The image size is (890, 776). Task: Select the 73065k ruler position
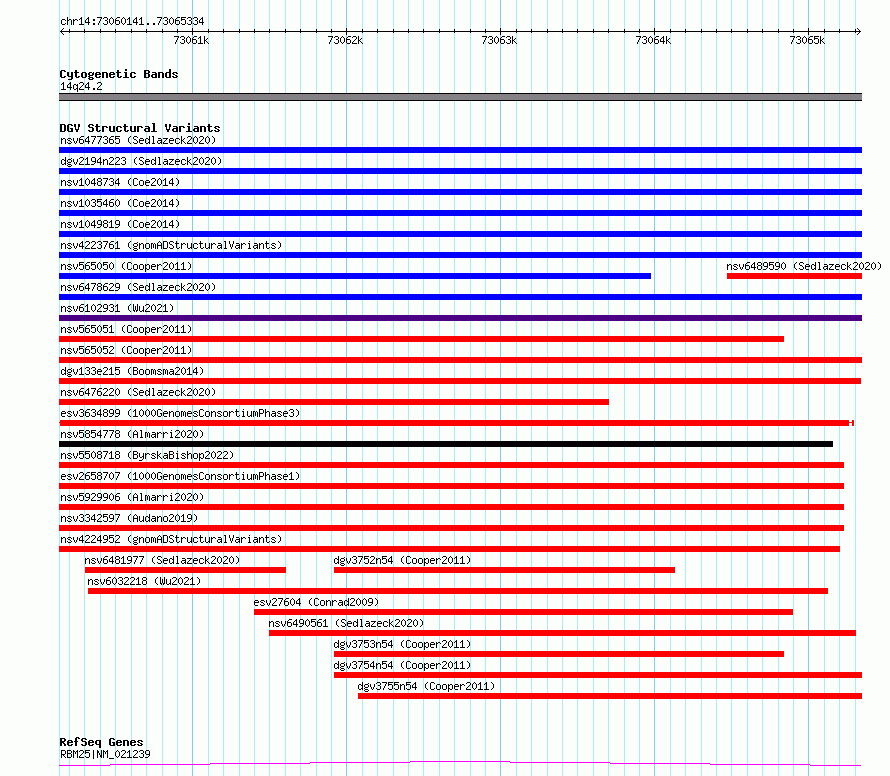[x=807, y=40]
